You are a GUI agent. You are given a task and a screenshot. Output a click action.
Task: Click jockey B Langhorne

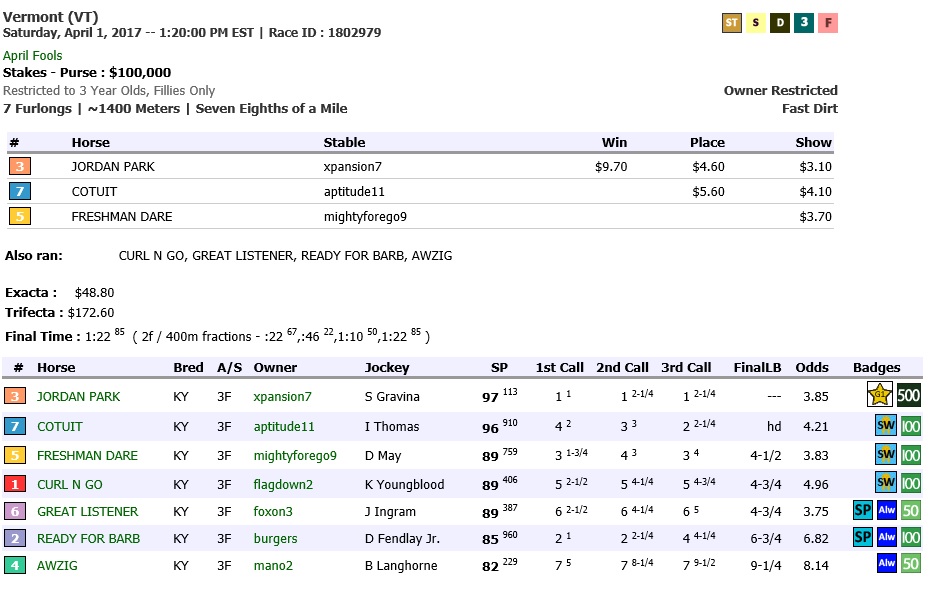click(x=401, y=565)
